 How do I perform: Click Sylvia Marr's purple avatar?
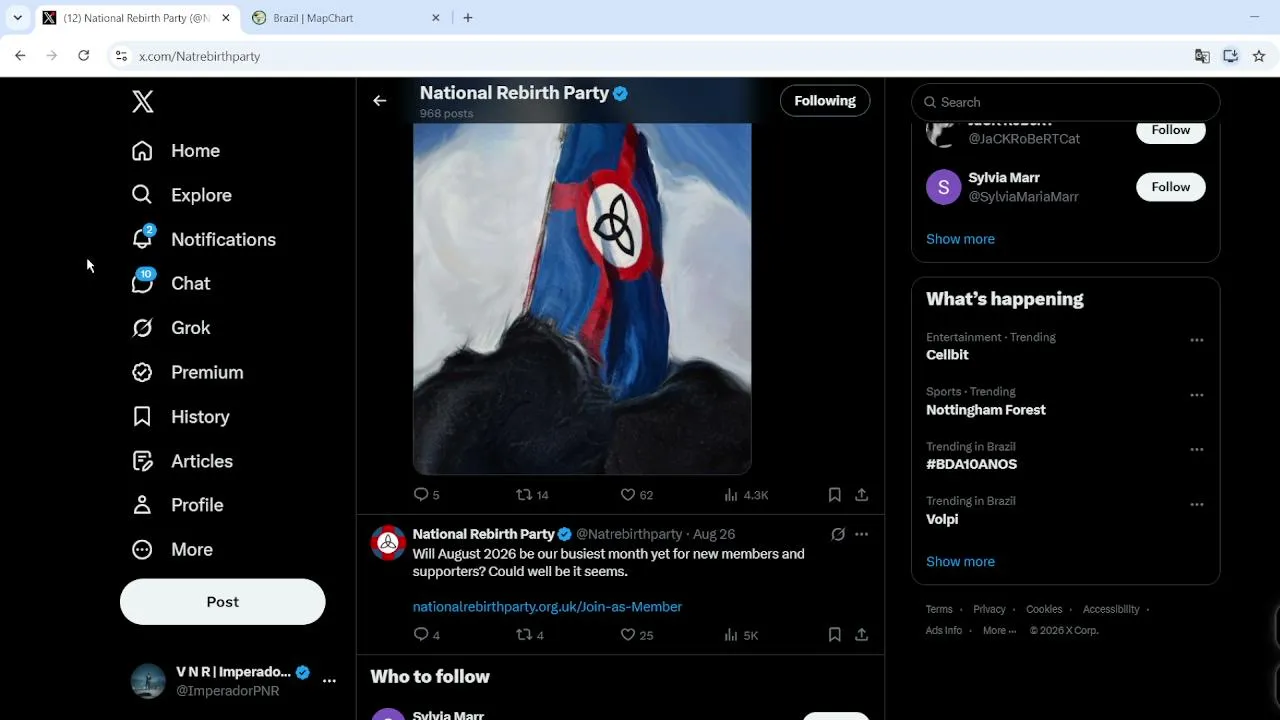[x=943, y=187]
